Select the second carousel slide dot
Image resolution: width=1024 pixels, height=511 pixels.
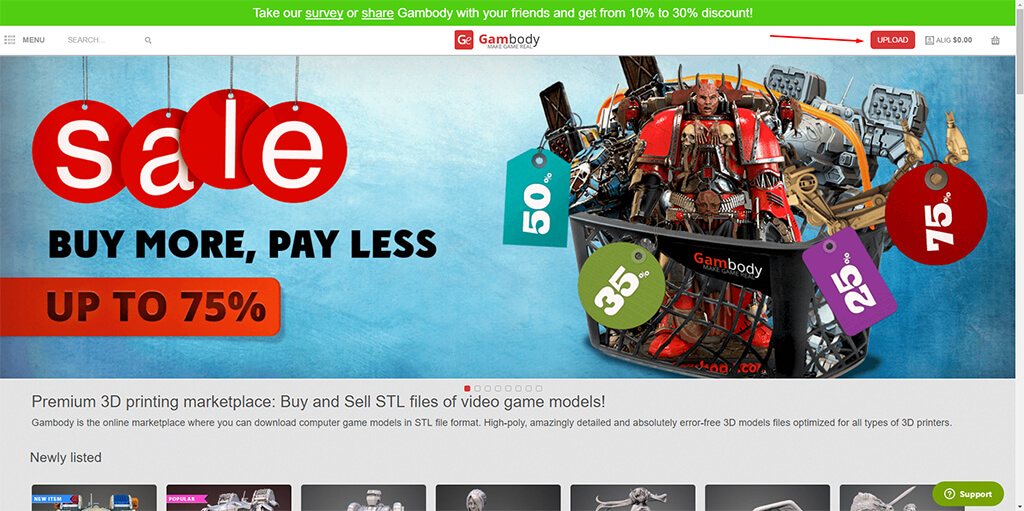tap(477, 388)
